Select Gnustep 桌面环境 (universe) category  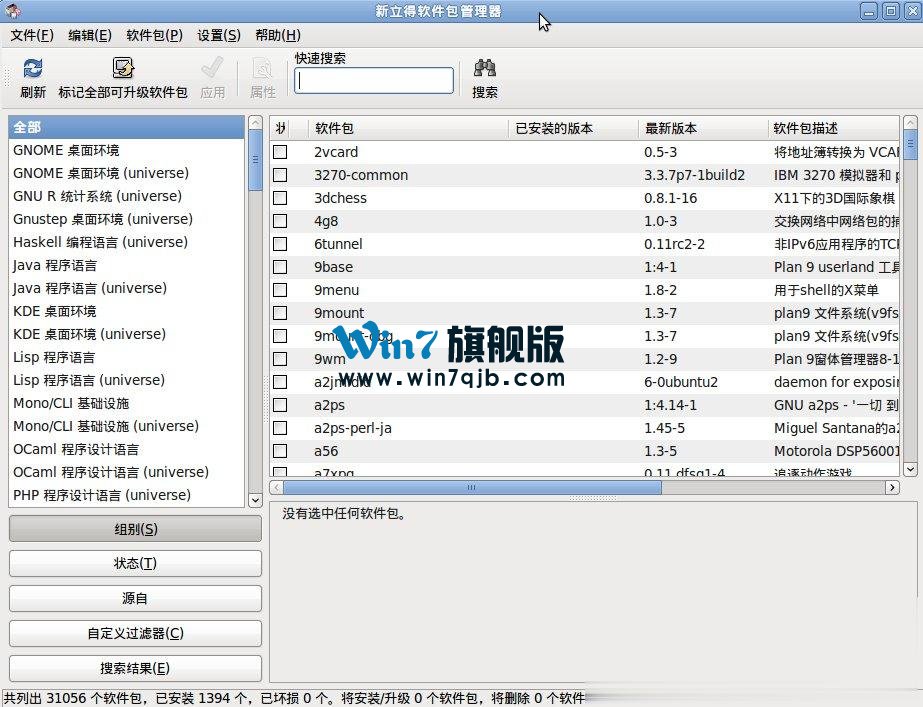point(127,219)
